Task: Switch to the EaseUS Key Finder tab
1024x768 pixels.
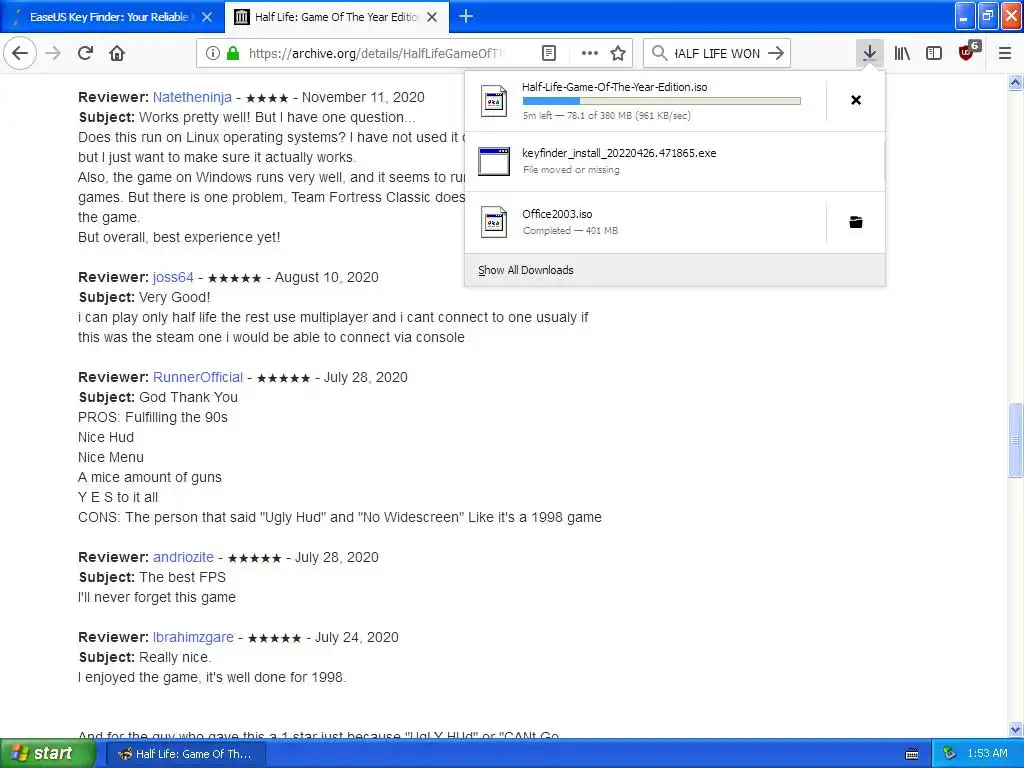Action: 108,17
